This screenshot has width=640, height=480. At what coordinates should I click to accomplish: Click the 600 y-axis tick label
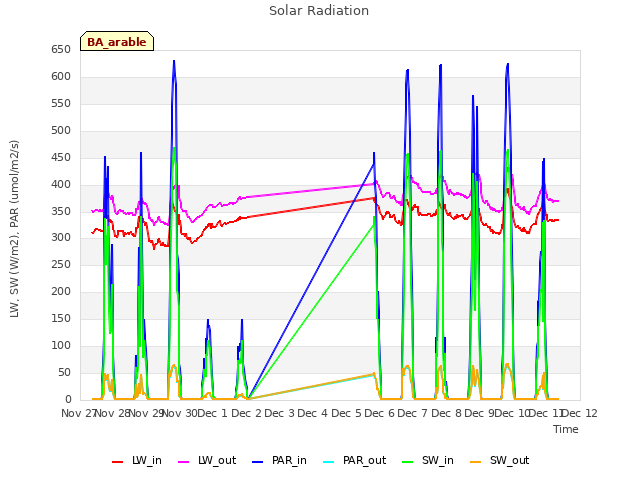(61, 76)
